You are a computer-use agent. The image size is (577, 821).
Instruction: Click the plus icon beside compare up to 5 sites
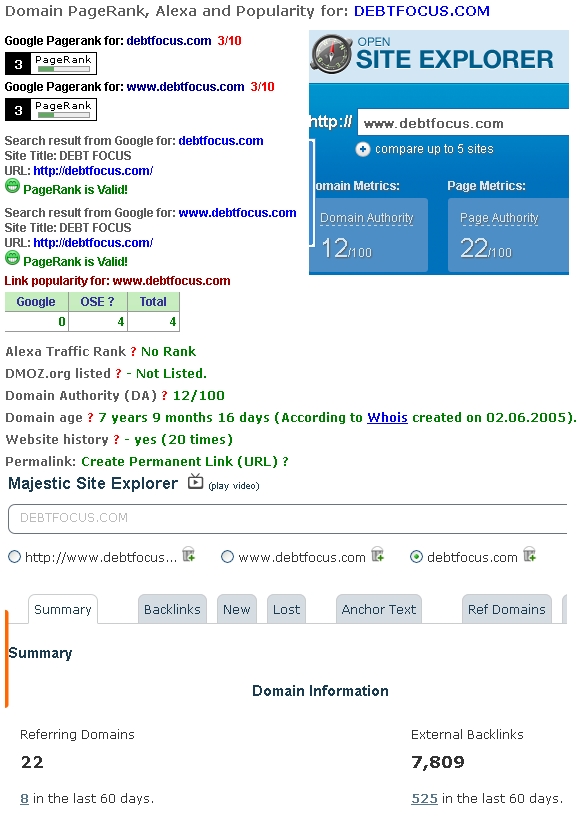click(362, 149)
